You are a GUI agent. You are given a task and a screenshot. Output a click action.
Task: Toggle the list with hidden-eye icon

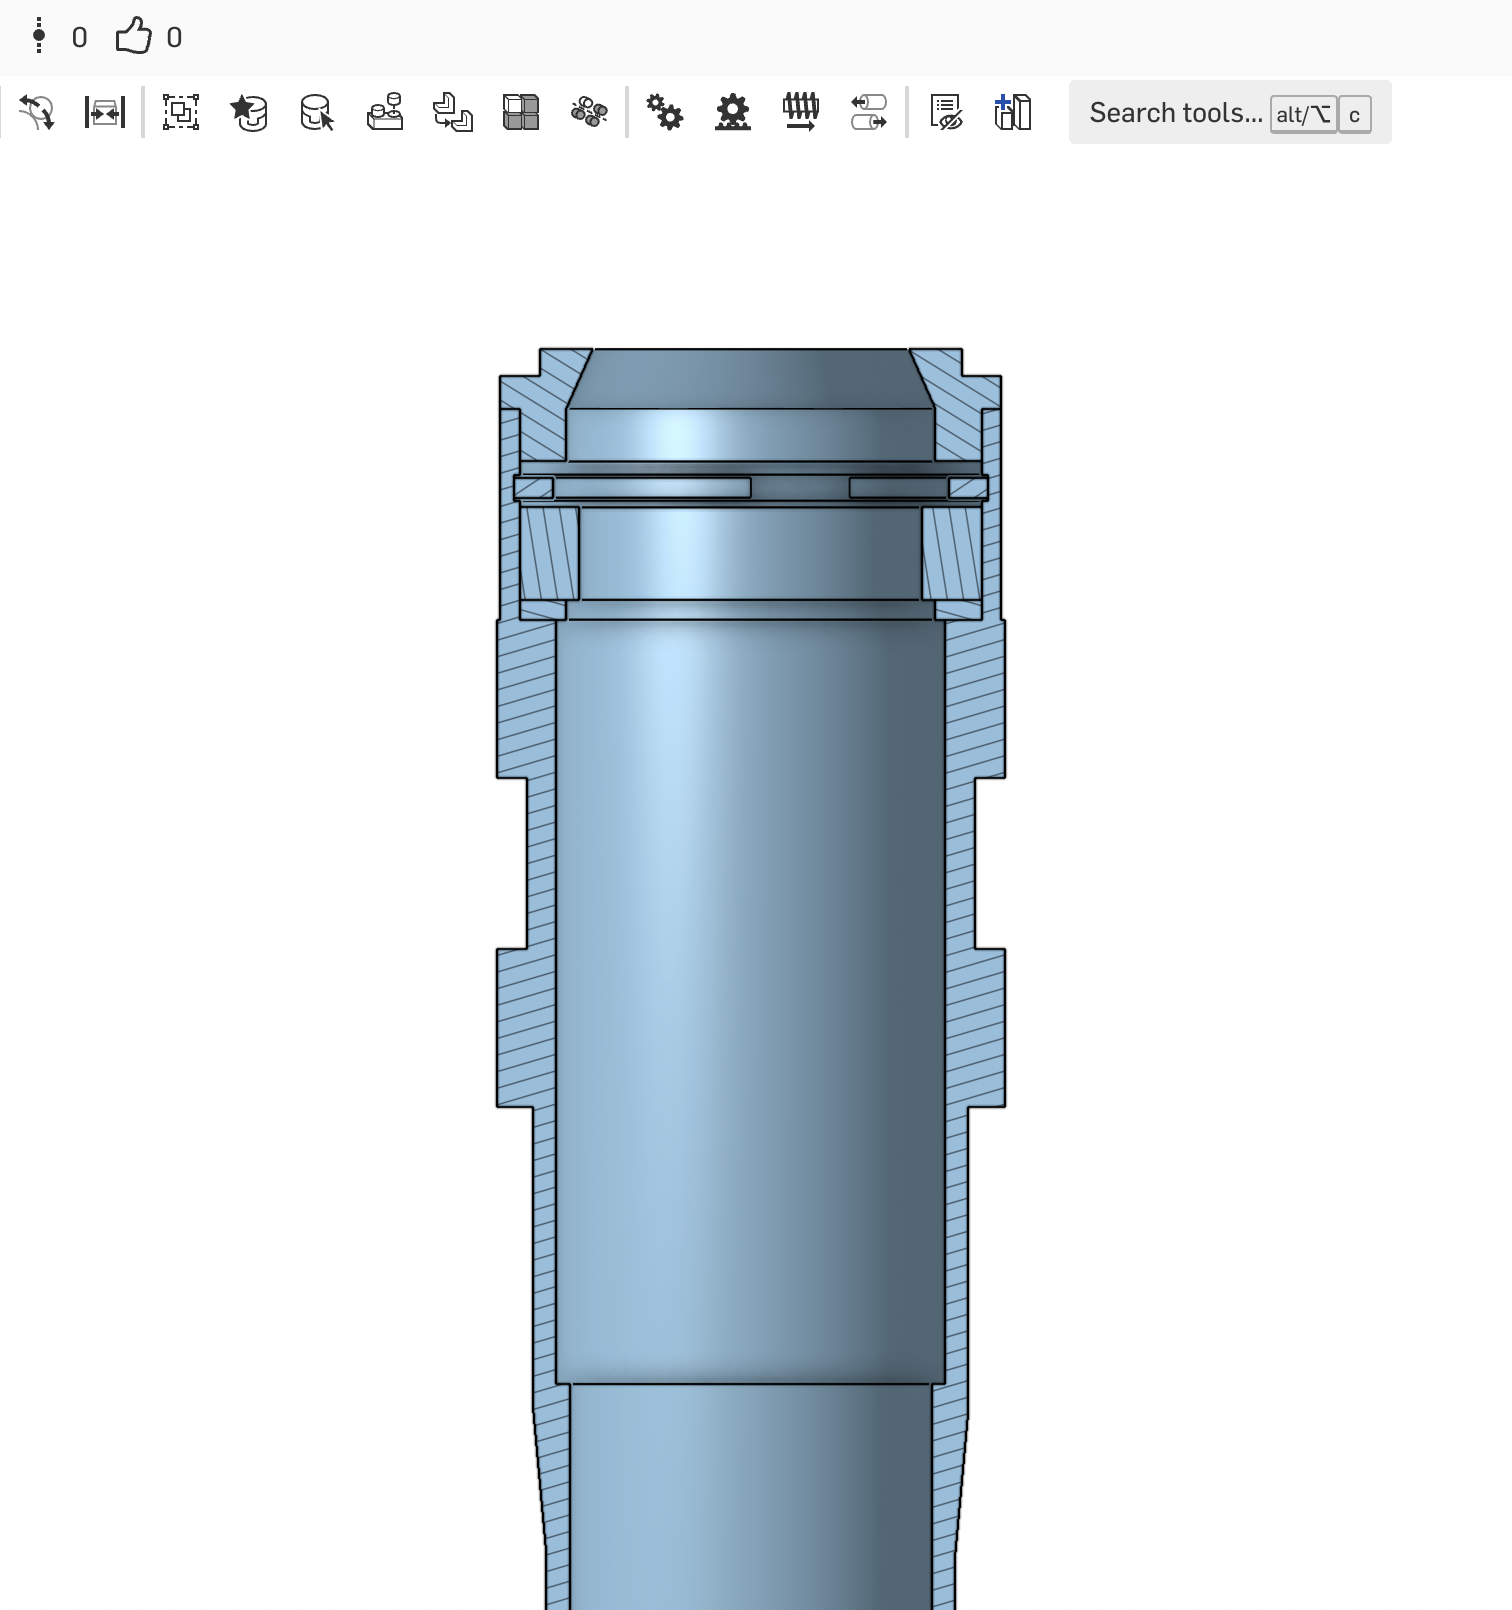pos(945,112)
